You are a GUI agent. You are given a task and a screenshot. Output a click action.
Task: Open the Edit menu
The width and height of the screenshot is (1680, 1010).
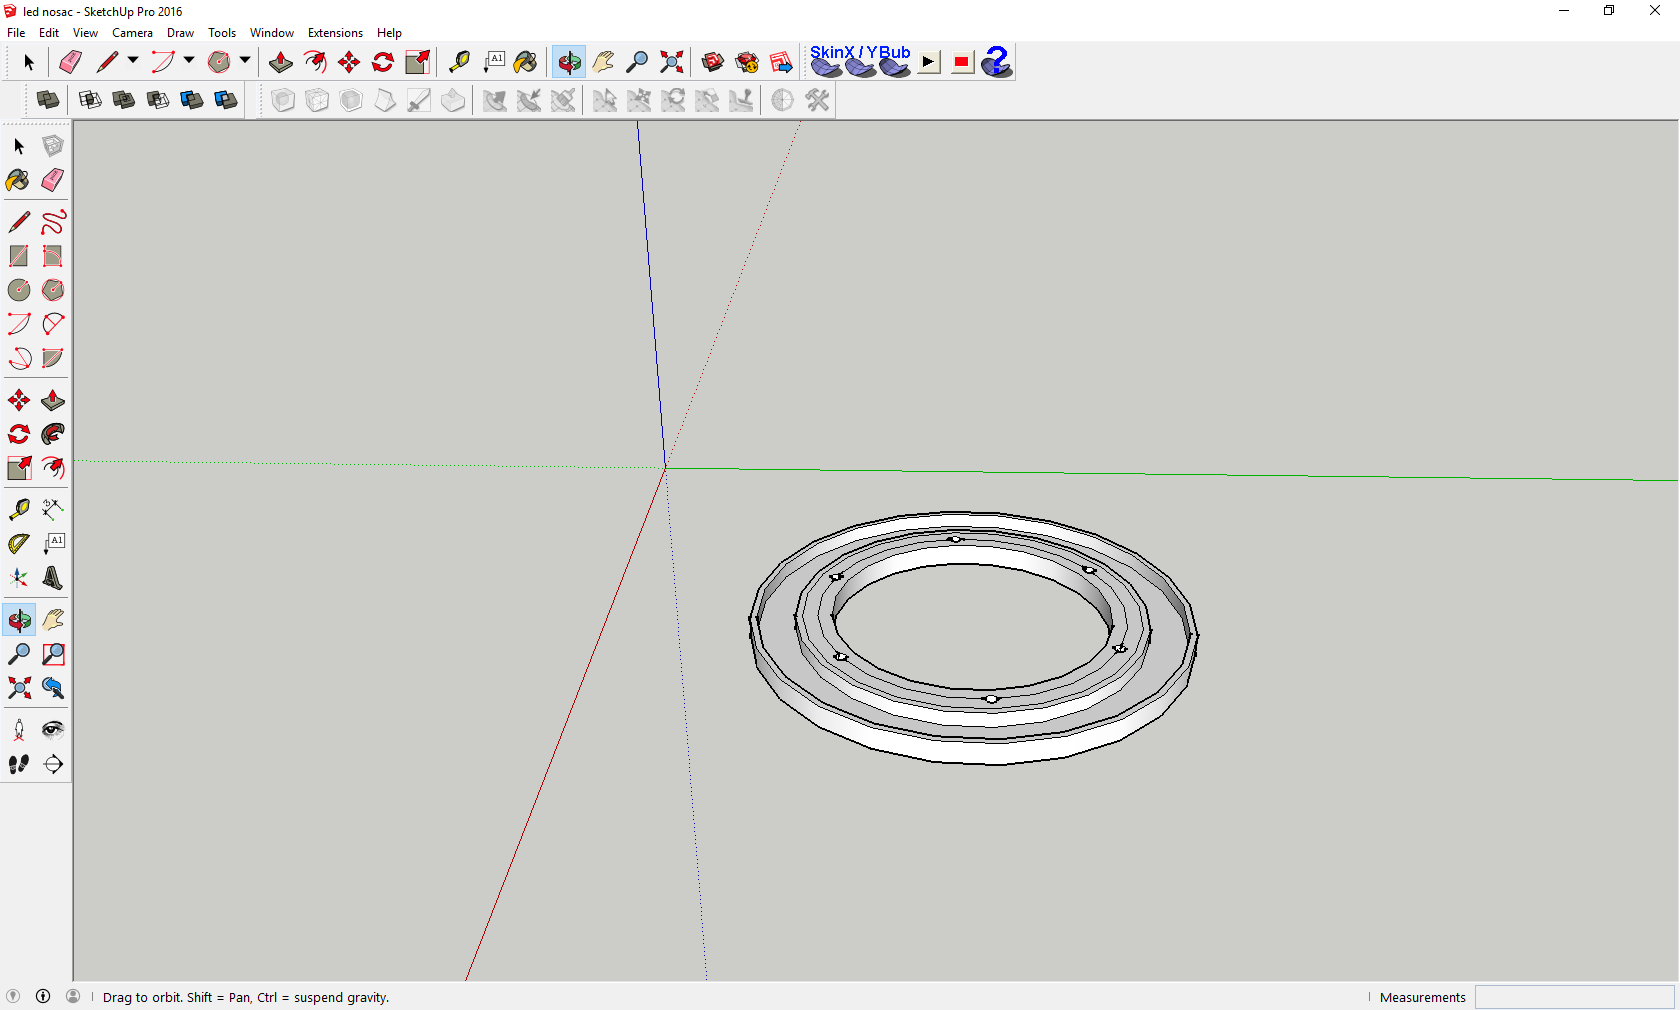pyautogui.click(x=49, y=33)
